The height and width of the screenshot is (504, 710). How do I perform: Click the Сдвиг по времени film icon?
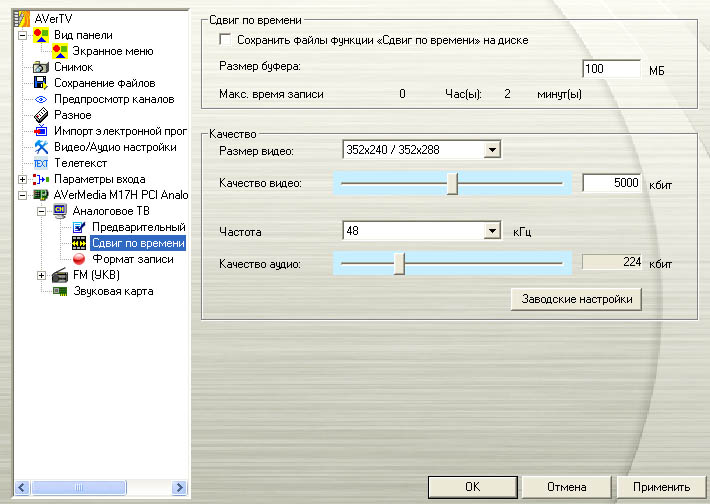79,243
